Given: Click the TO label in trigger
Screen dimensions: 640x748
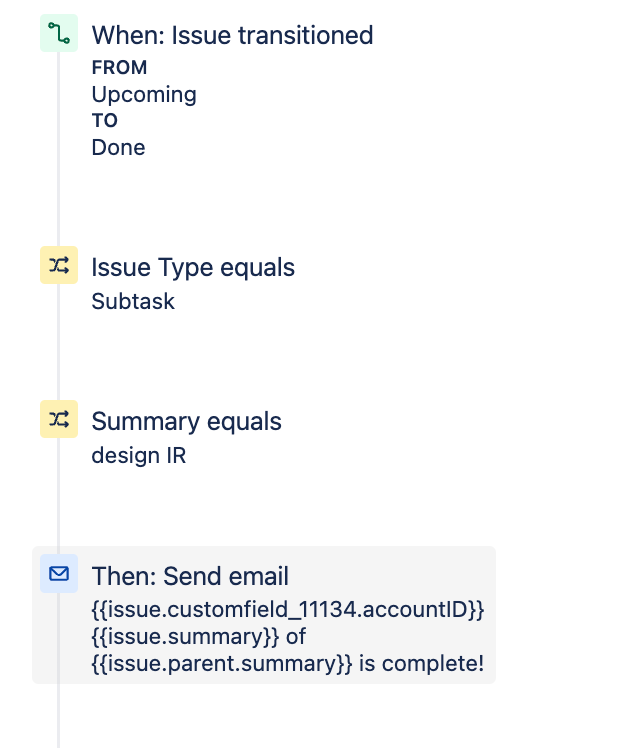Looking at the screenshot, I should click(104, 121).
